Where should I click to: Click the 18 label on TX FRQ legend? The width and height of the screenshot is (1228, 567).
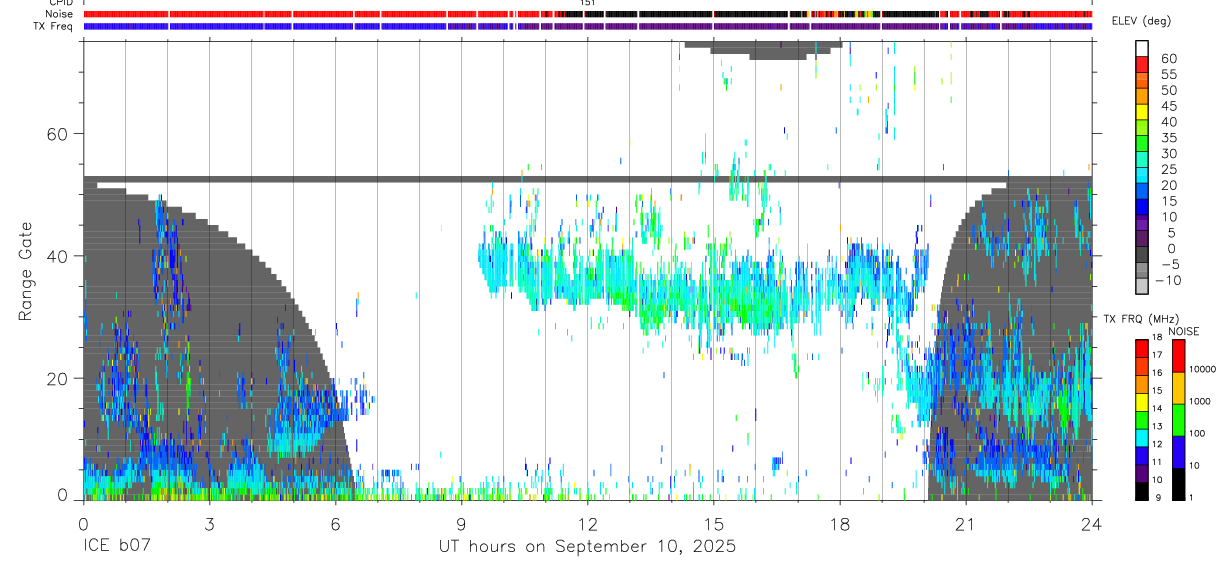tap(1156, 337)
